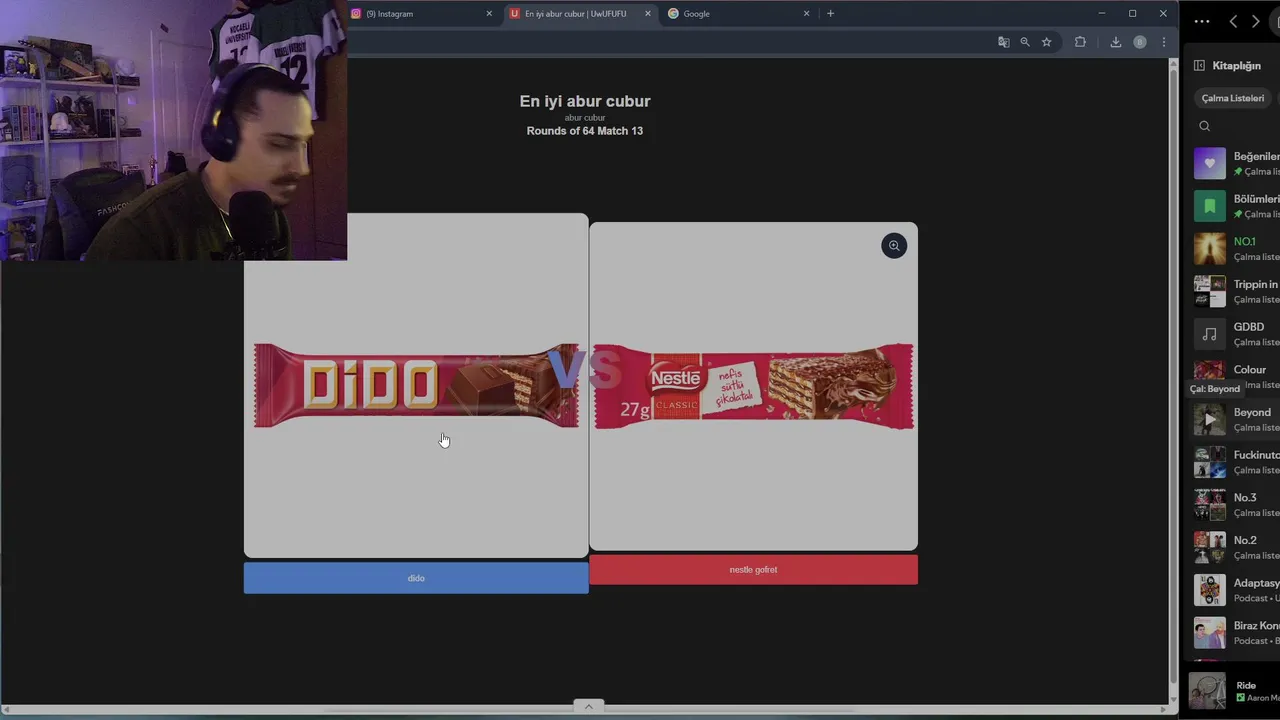The image size is (1280, 720).
Task: Open the No.3 playlist
Action: pos(1236,505)
